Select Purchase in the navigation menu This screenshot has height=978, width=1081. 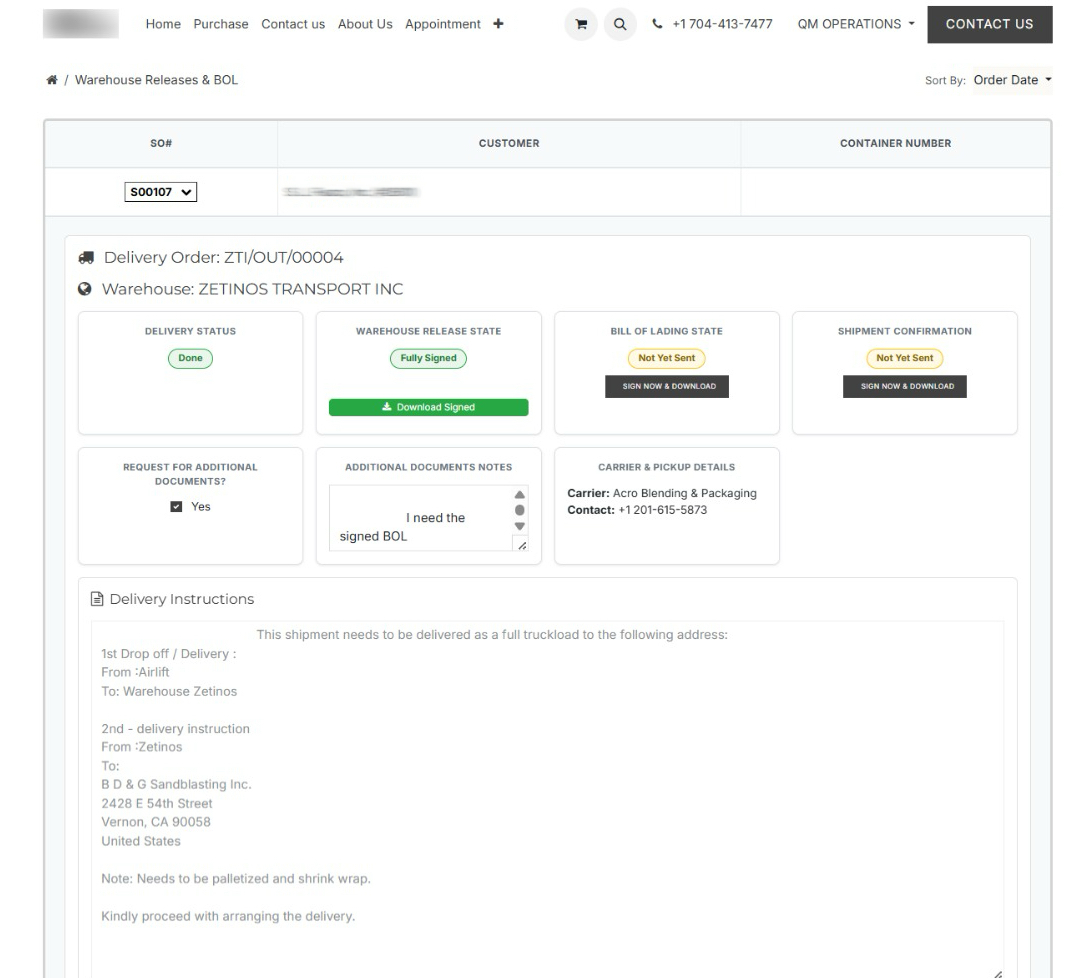pyautogui.click(x=220, y=24)
